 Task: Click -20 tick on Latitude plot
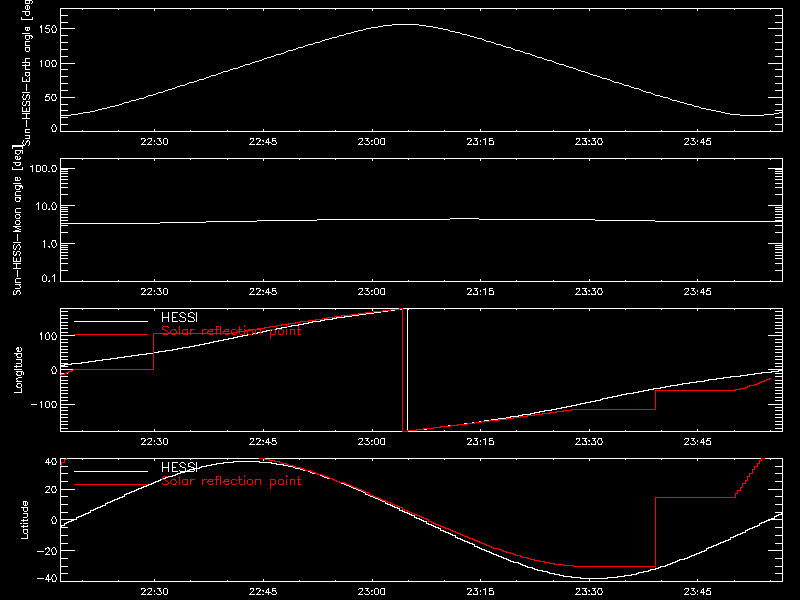tap(47, 551)
